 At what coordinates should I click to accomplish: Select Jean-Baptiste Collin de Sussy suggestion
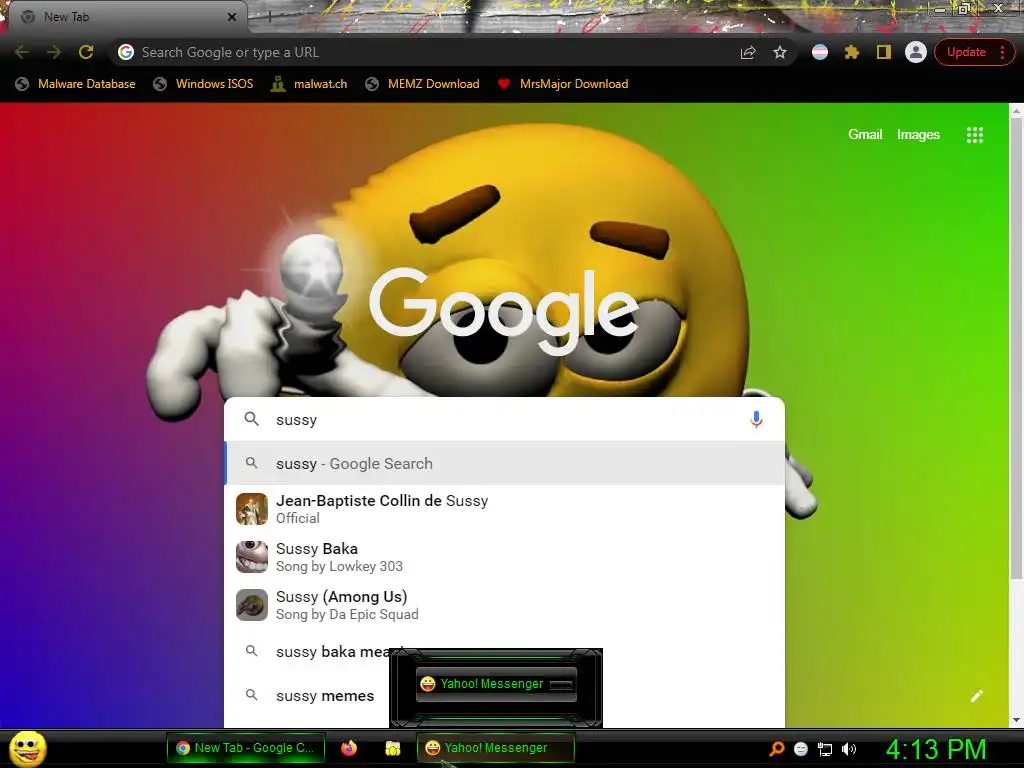tap(504, 509)
